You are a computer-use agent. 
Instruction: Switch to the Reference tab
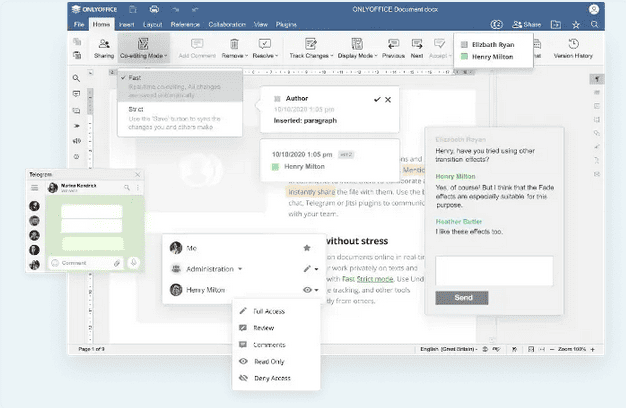[x=185, y=24]
